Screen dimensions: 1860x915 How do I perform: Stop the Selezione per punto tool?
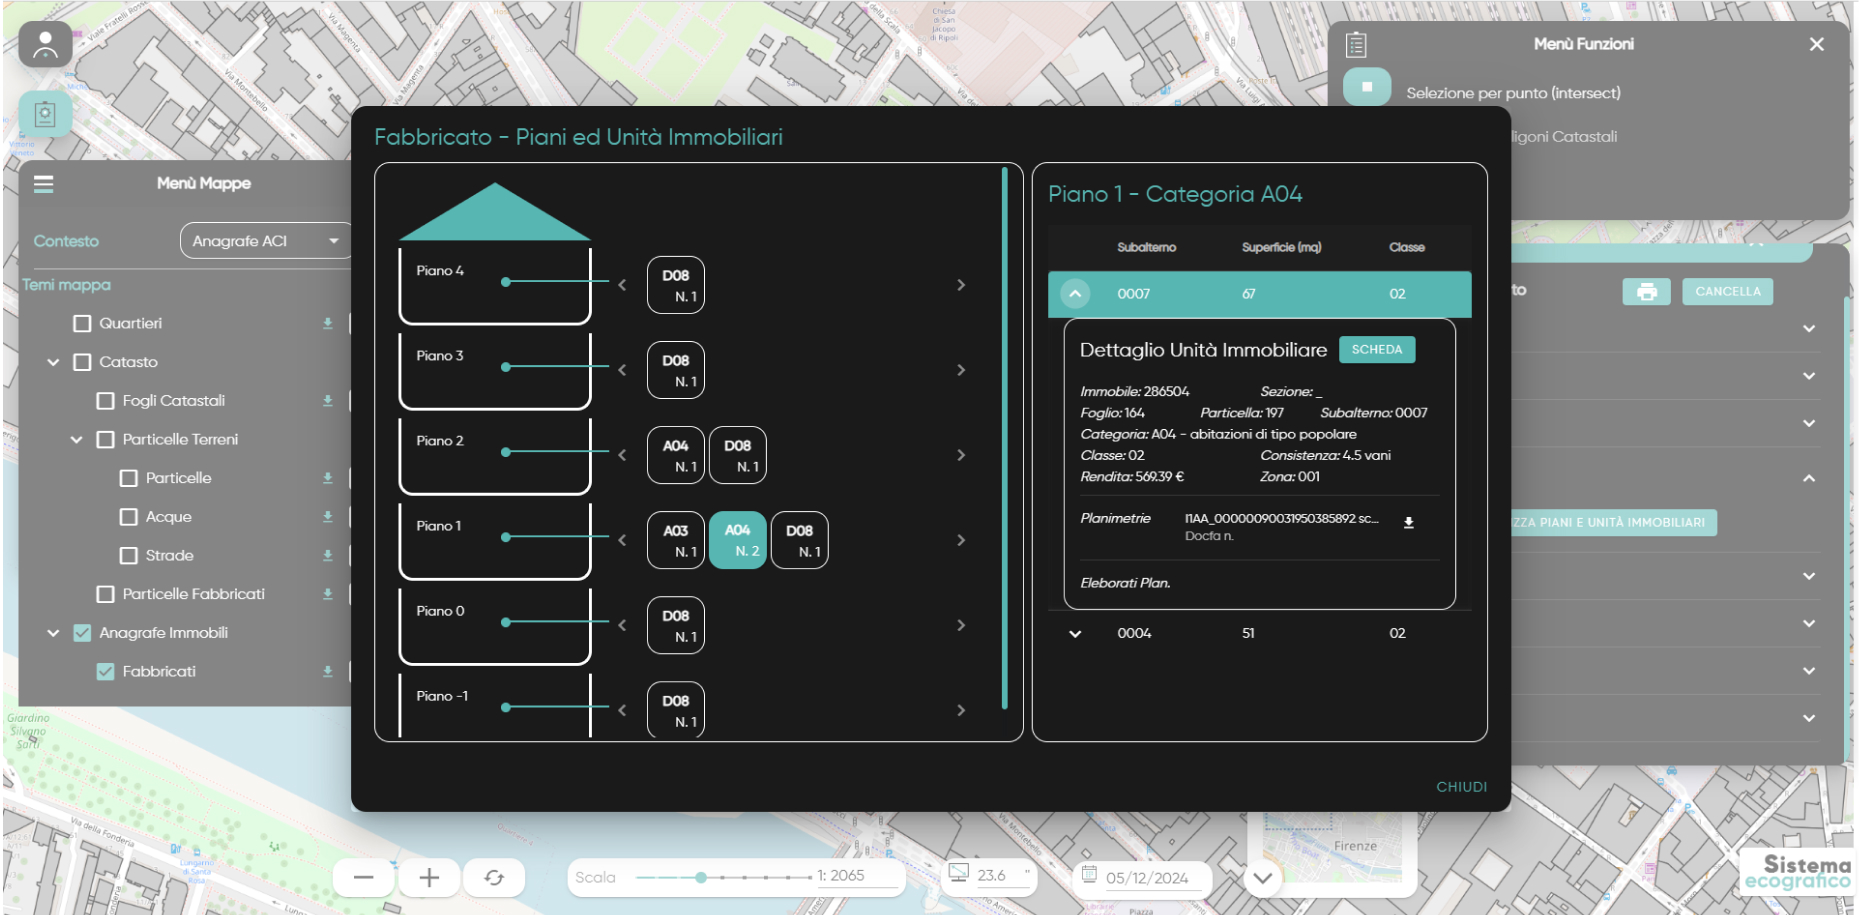pyautogui.click(x=1367, y=87)
